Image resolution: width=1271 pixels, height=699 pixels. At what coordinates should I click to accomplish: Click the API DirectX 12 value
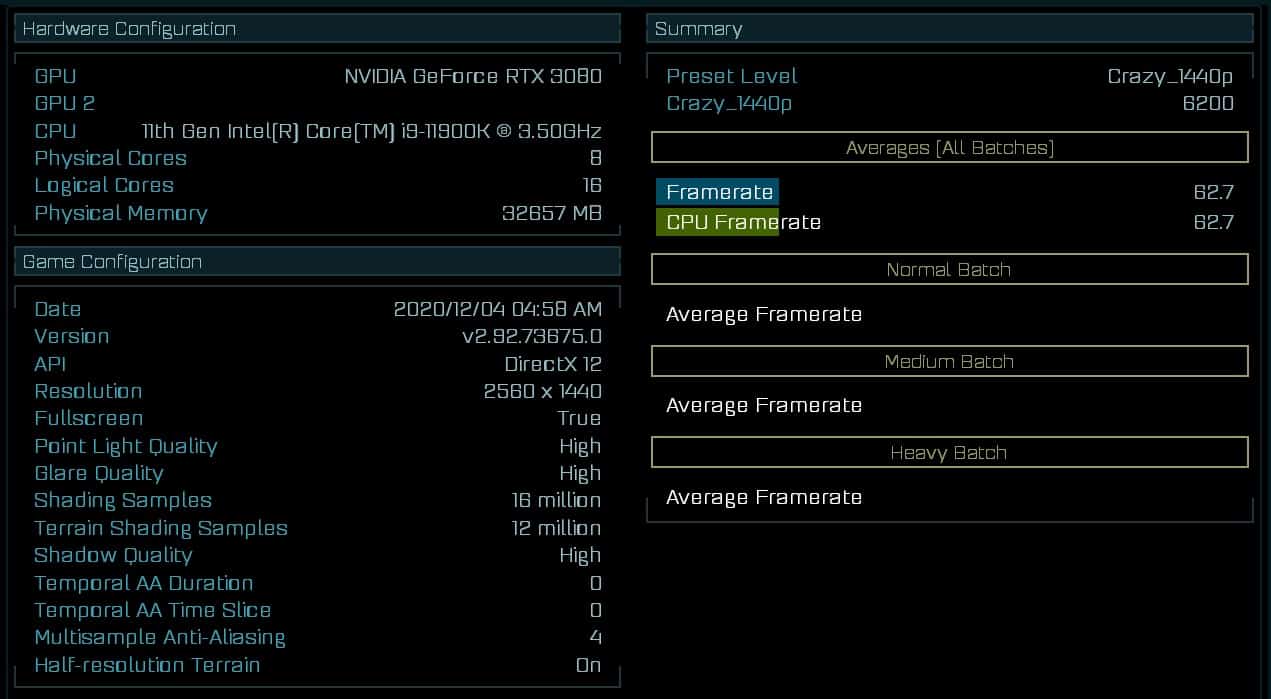click(x=553, y=364)
